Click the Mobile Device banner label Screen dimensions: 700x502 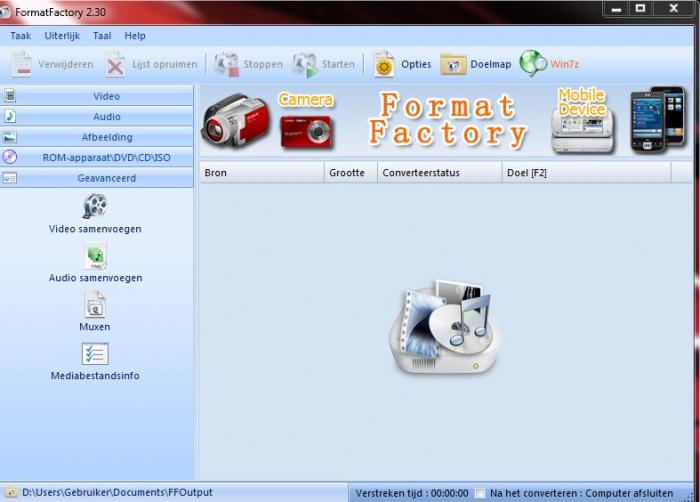tap(582, 102)
